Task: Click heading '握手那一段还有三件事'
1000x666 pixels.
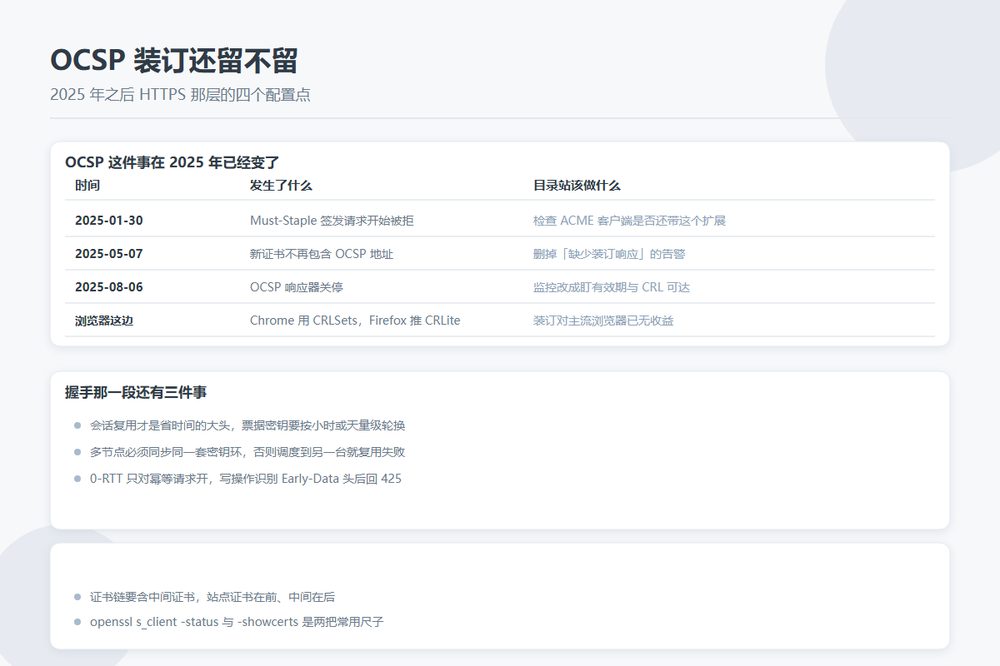Action: pos(136,392)
